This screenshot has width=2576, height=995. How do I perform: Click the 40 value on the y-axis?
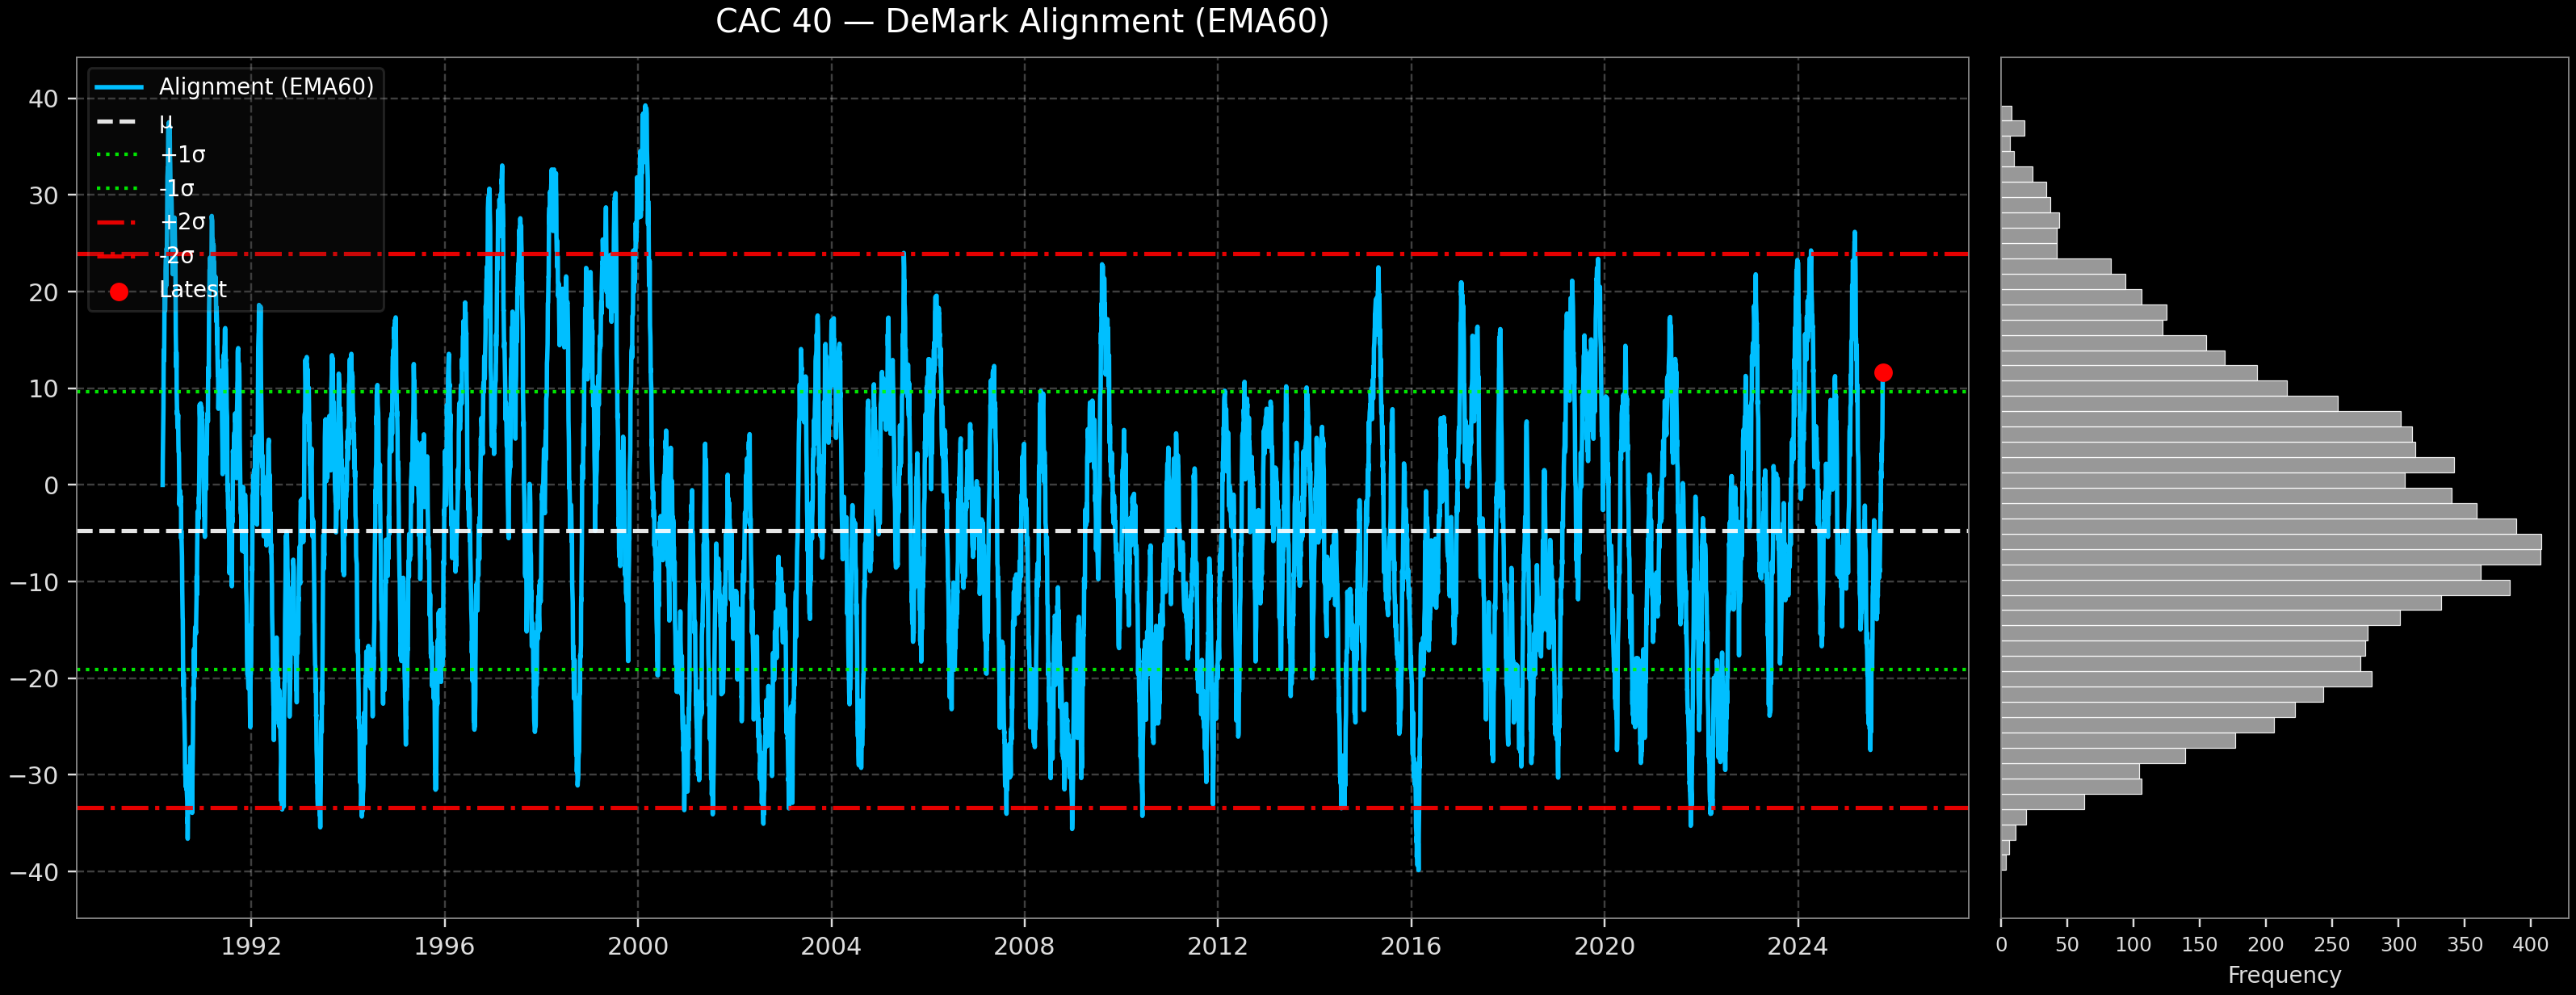(44, 99)
